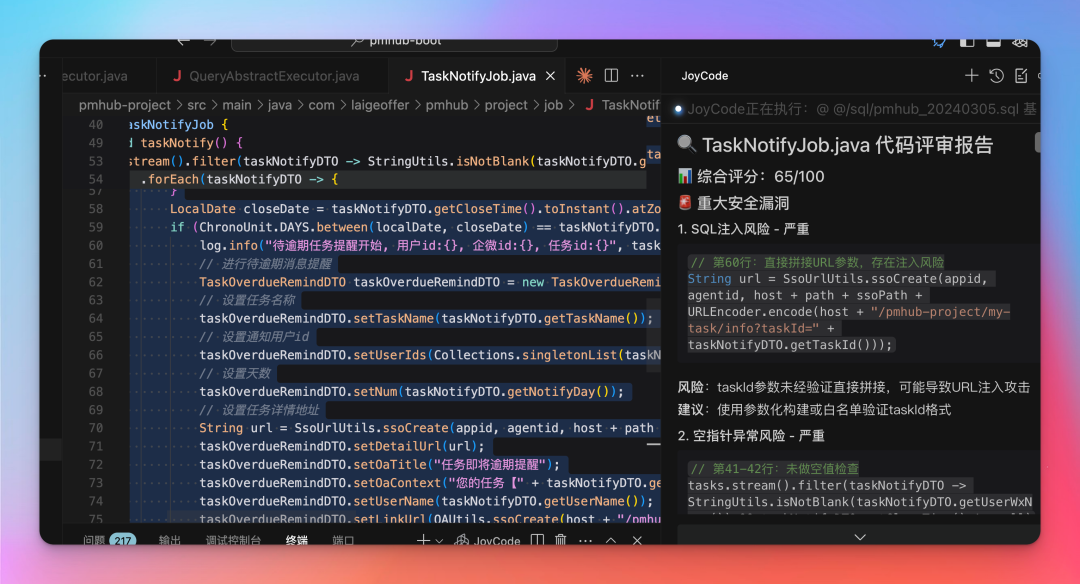Select the JoyCode side panel tab
The width and height of the screenshot is (1080, 584).
(705, 76)
